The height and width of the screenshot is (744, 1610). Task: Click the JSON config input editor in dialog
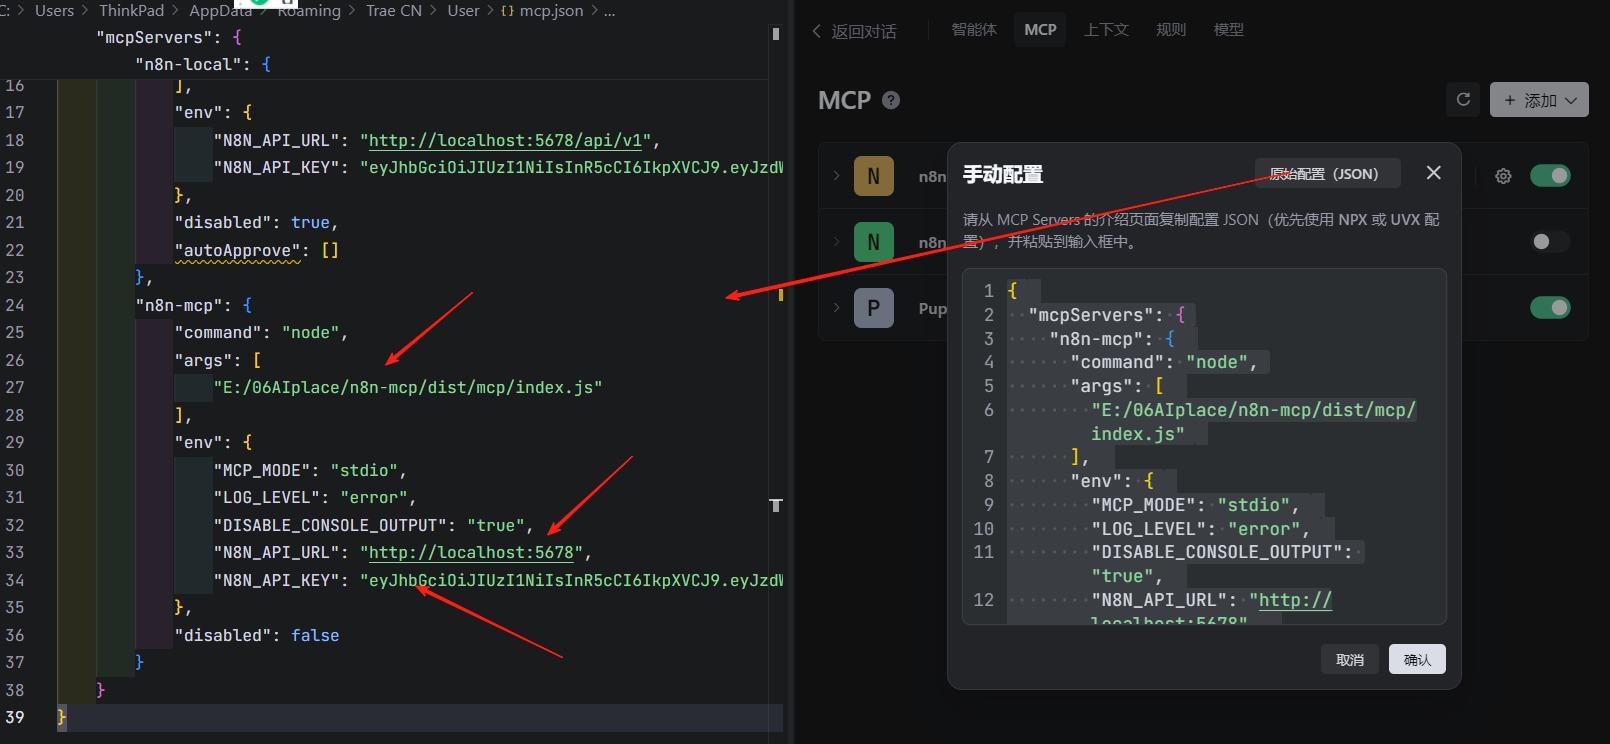[1204, 447]
